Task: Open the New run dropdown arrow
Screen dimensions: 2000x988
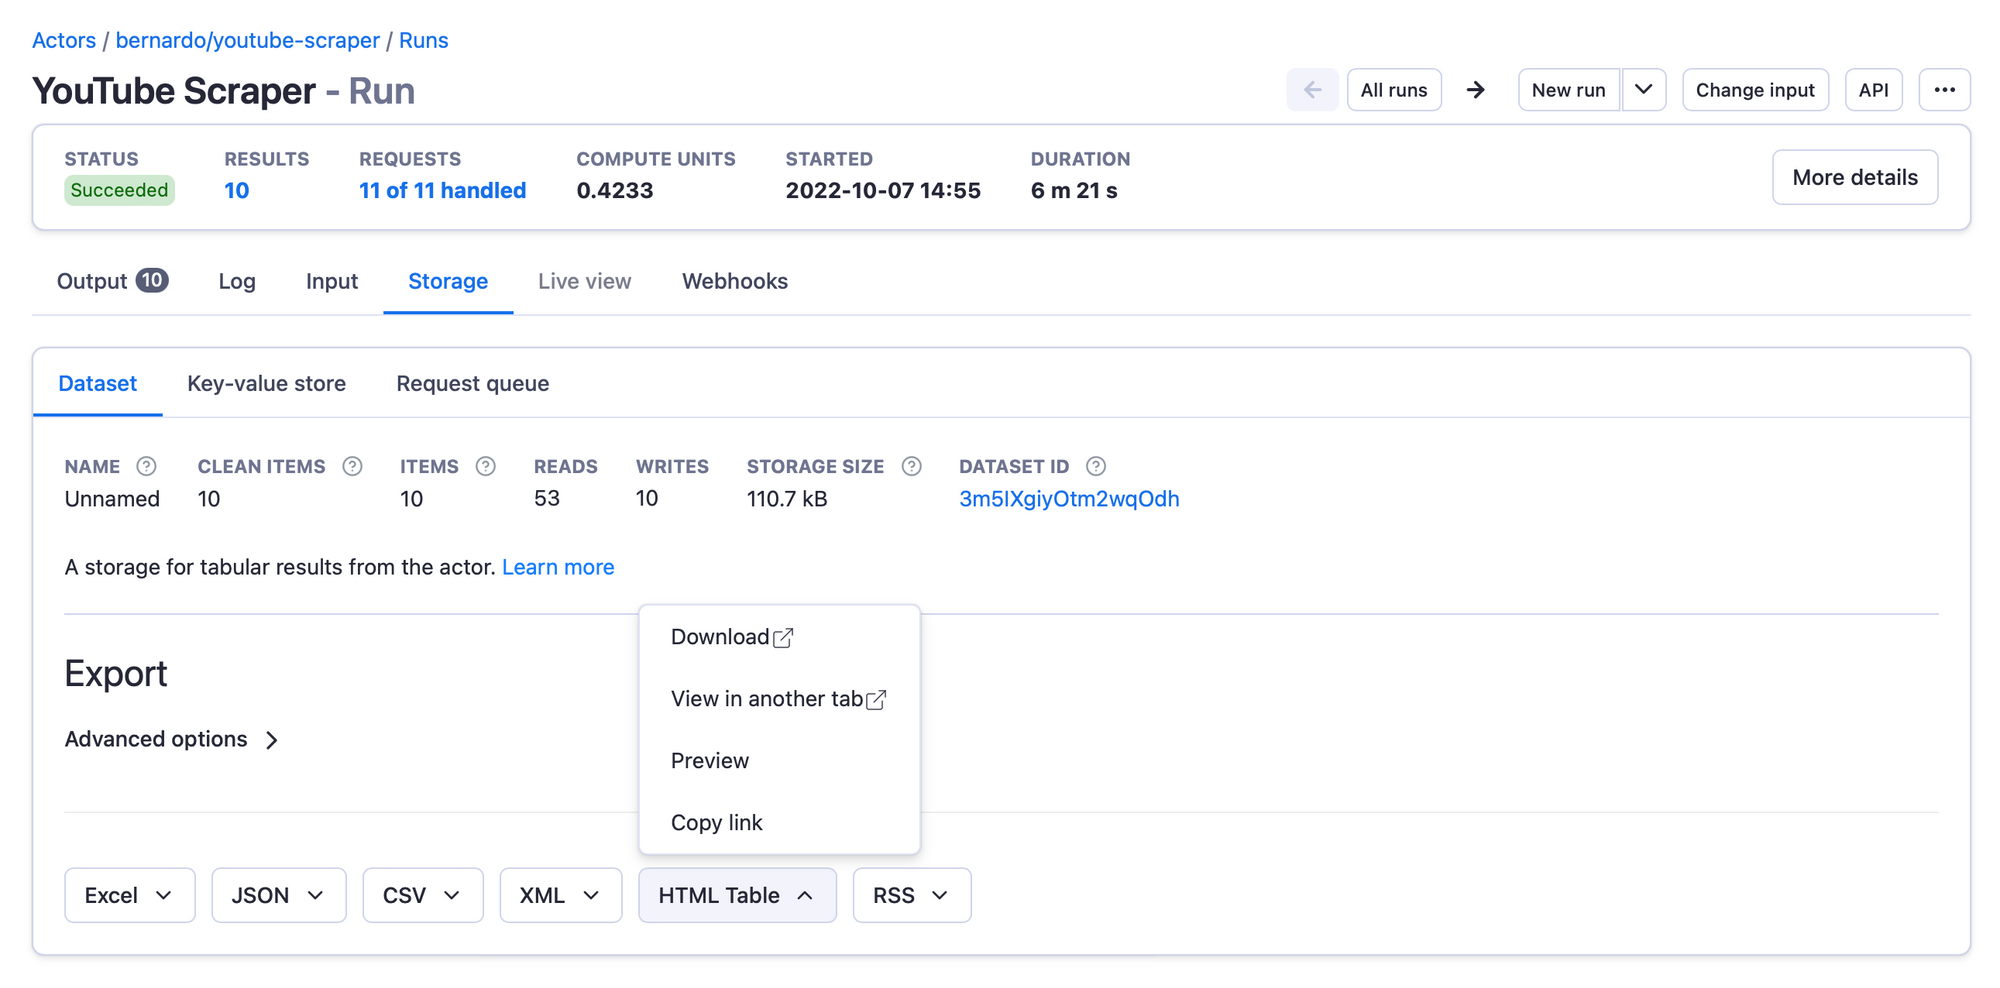Action: pyautogui.click(x=1643, y=90)
